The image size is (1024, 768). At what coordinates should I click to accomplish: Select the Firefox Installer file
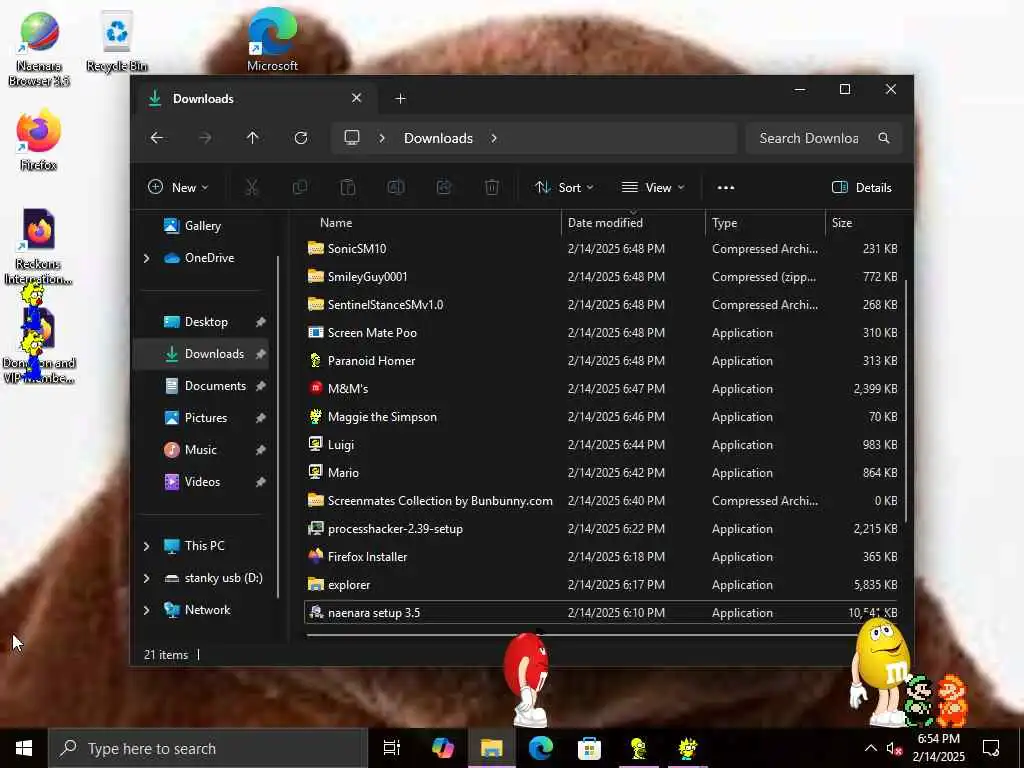(x=601, y=557)
